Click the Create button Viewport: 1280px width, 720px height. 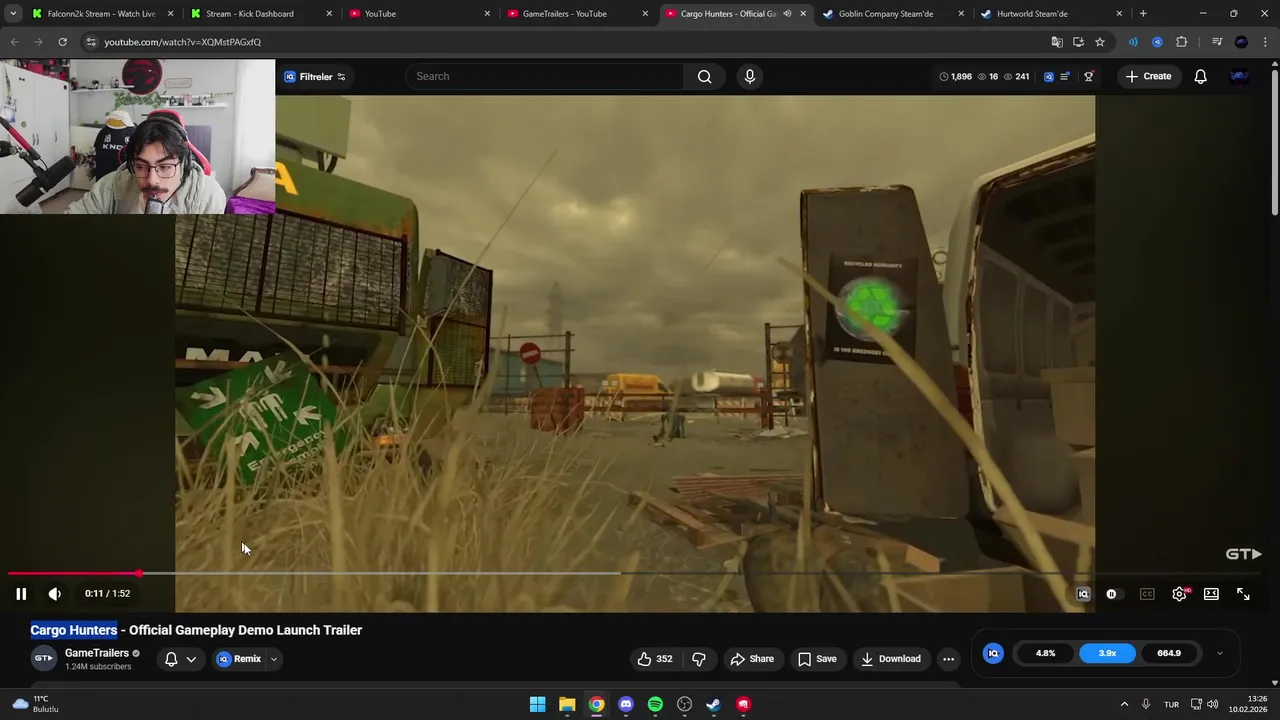click(x=1148, y=77)
